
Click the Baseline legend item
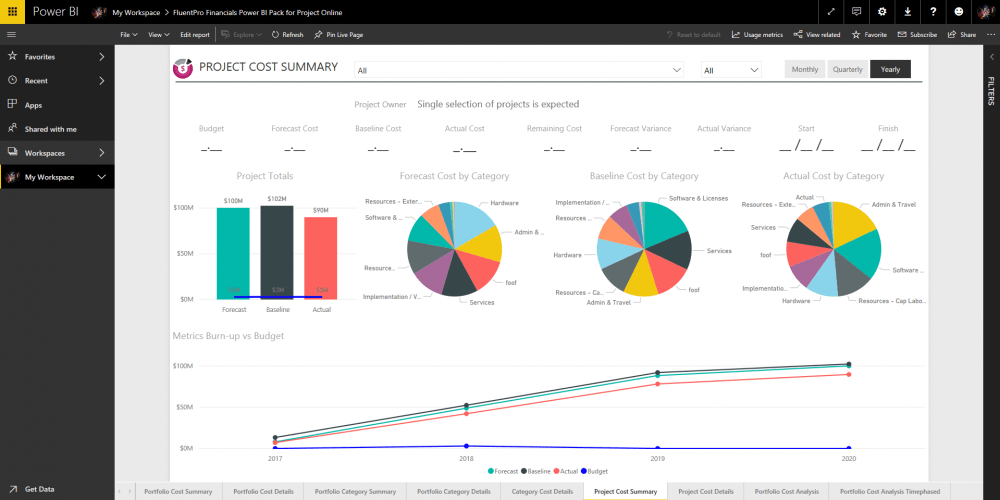pos(536,471)
